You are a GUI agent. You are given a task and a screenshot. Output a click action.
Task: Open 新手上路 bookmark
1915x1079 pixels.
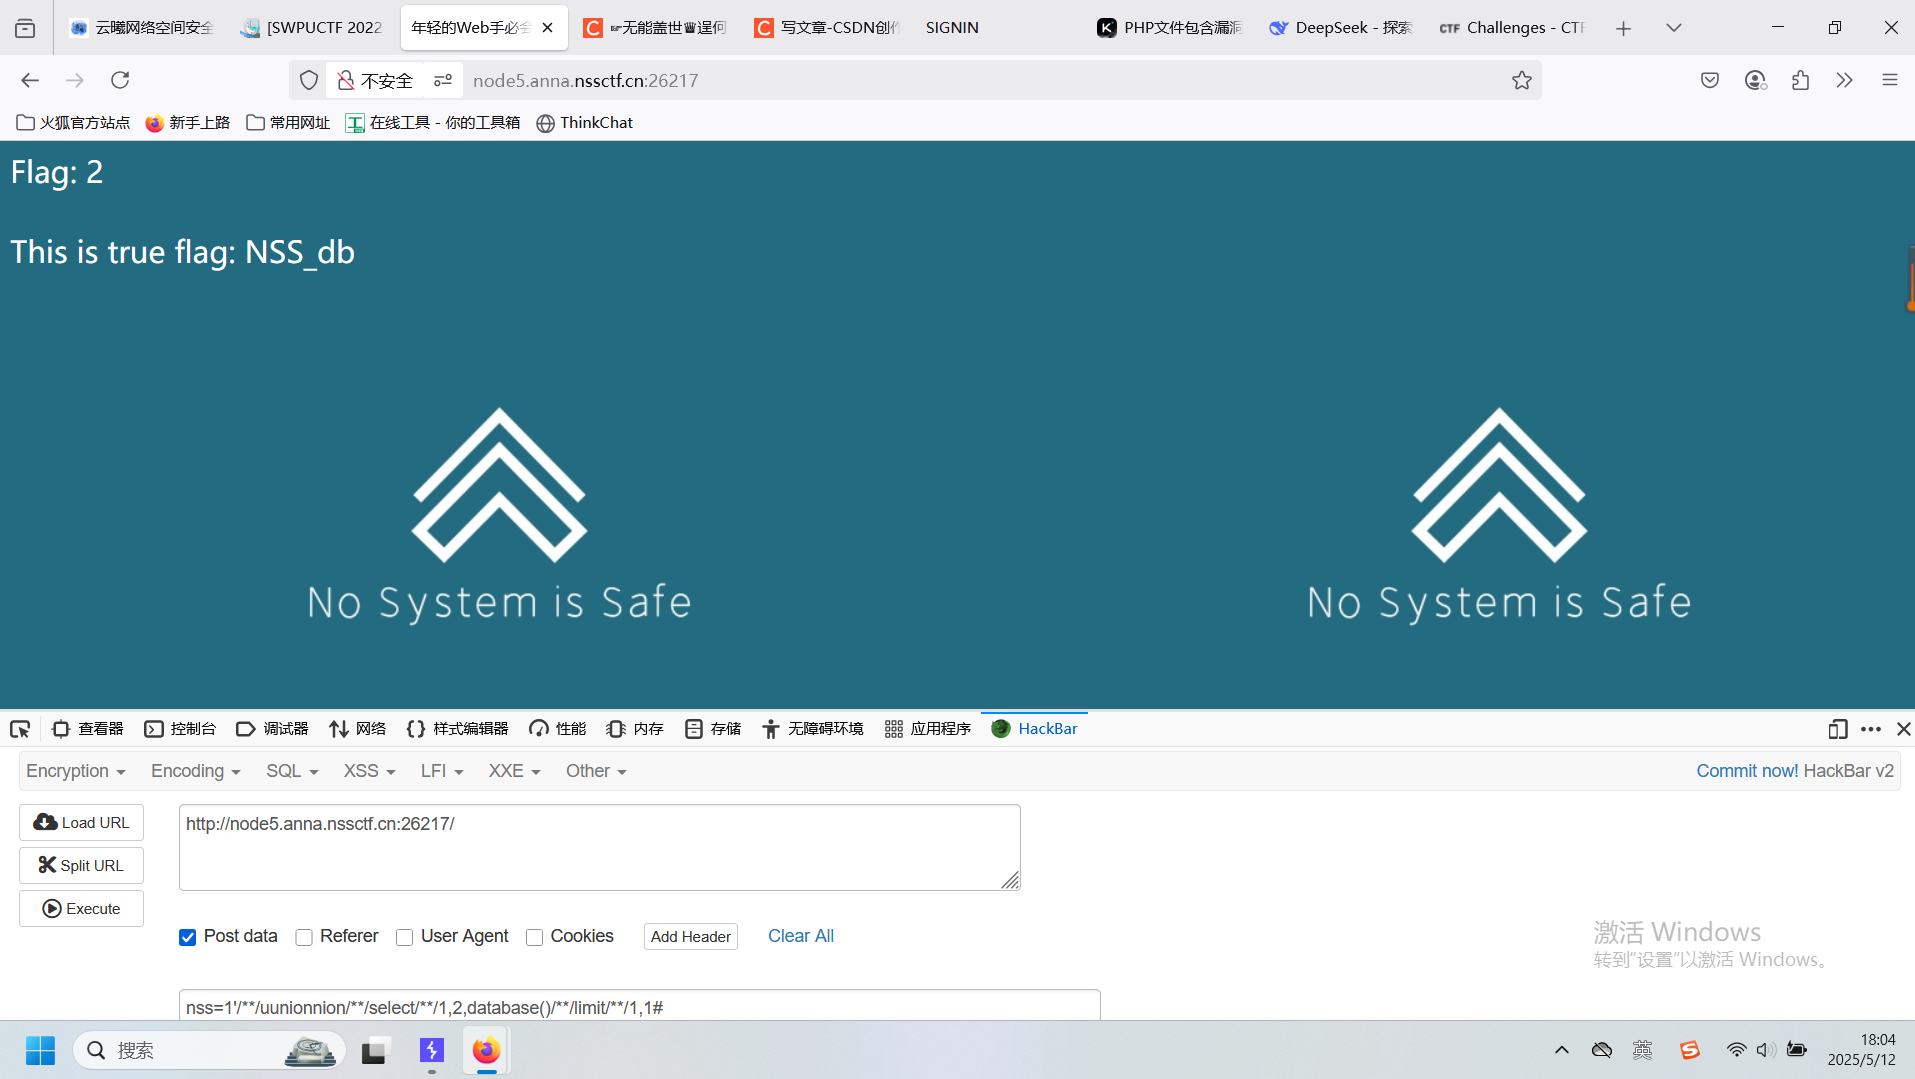pyautogui.click(x=188, y=122)
